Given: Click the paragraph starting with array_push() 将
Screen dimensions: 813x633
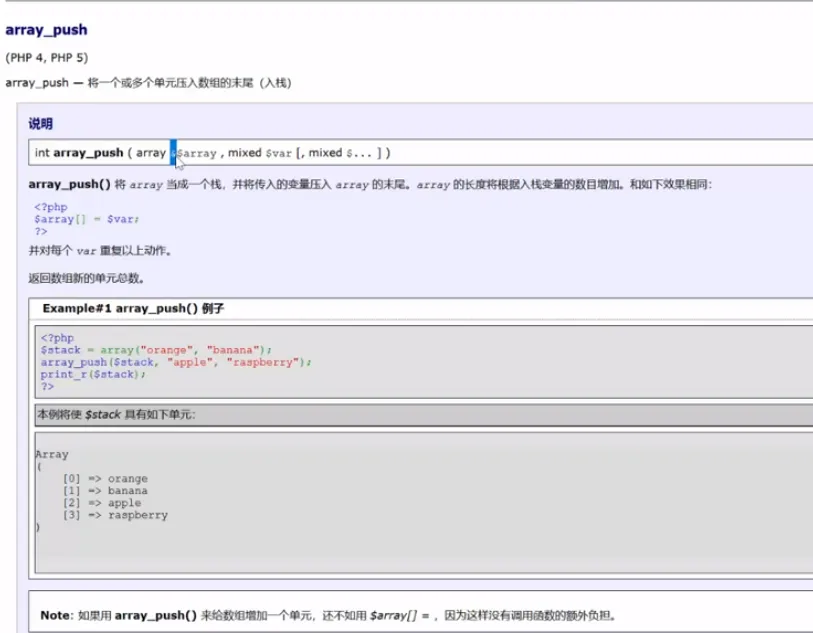Looking at the screenshot, I should [x=370, y=185].
